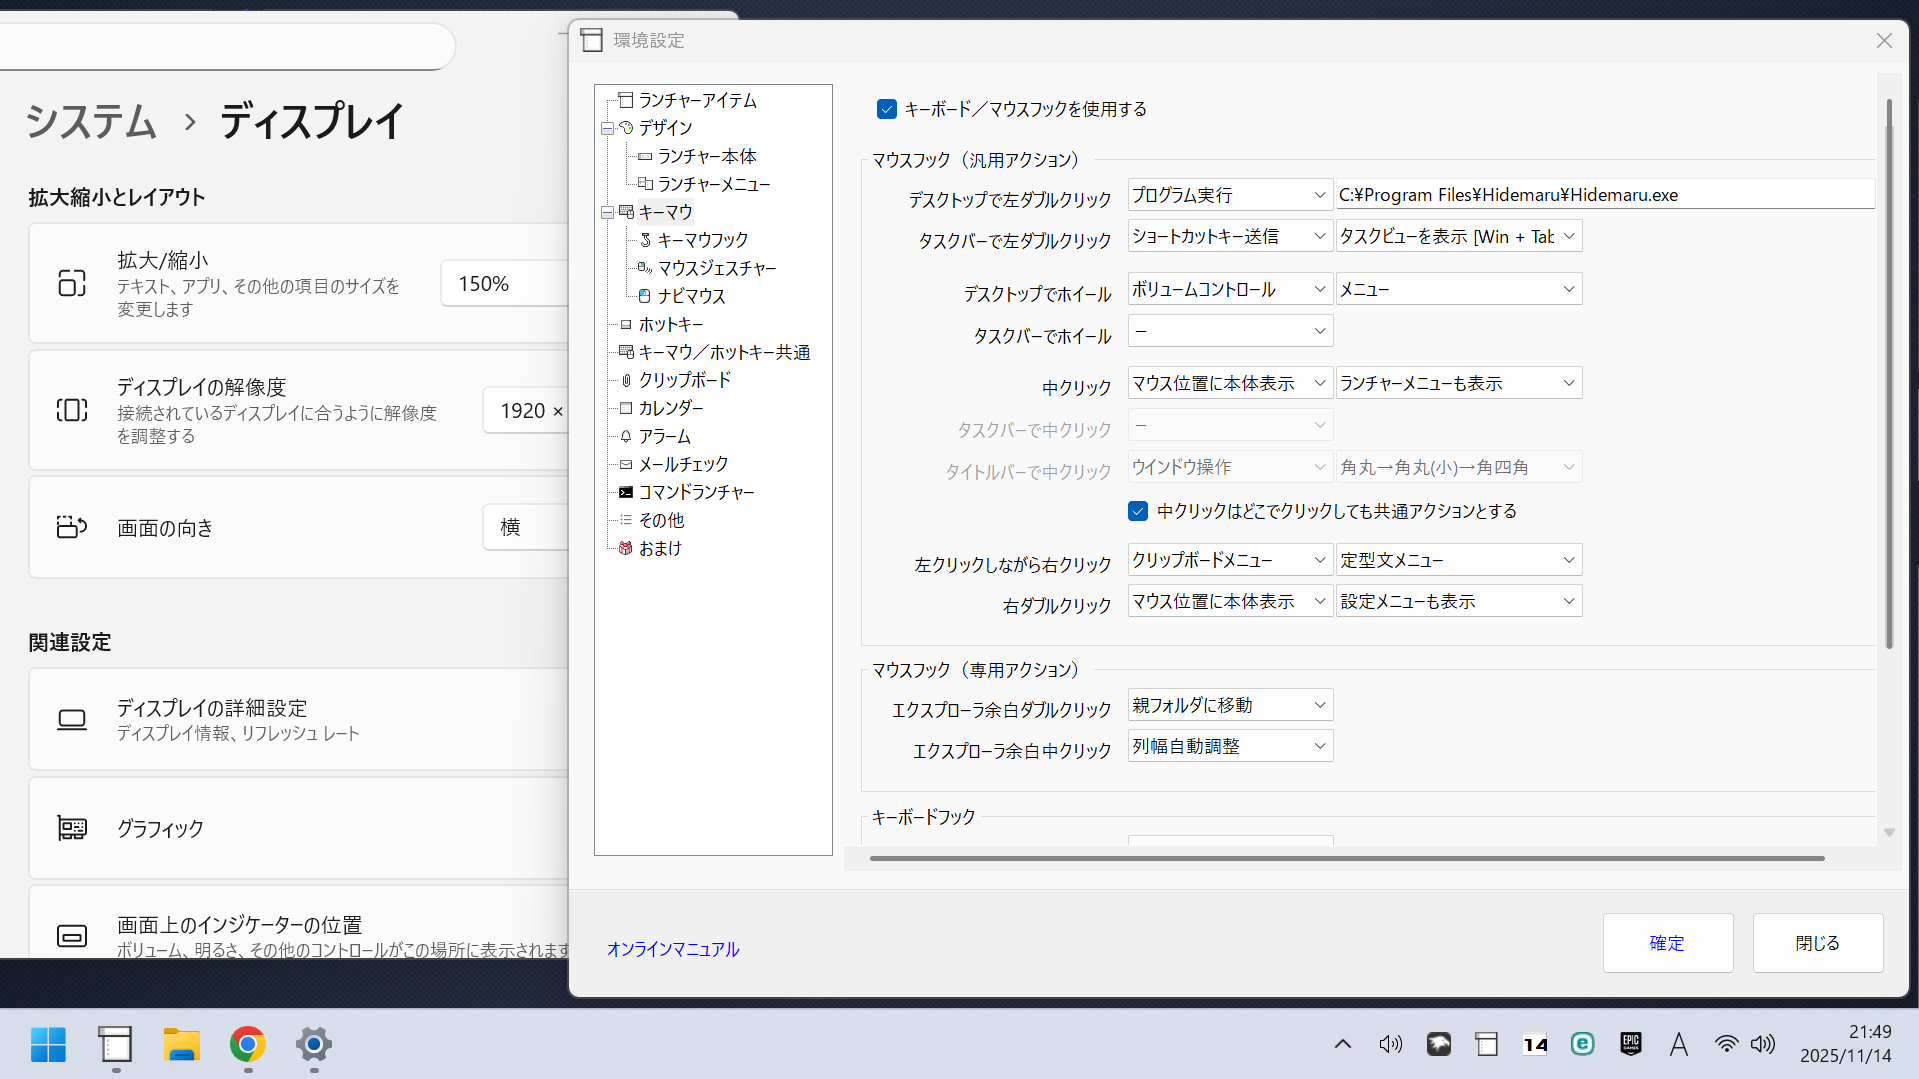Viewport: 1919px width, 1079px height.
Task: Open the Wi-Fi network tray icon
Action: click(x=1725, y=1045)
